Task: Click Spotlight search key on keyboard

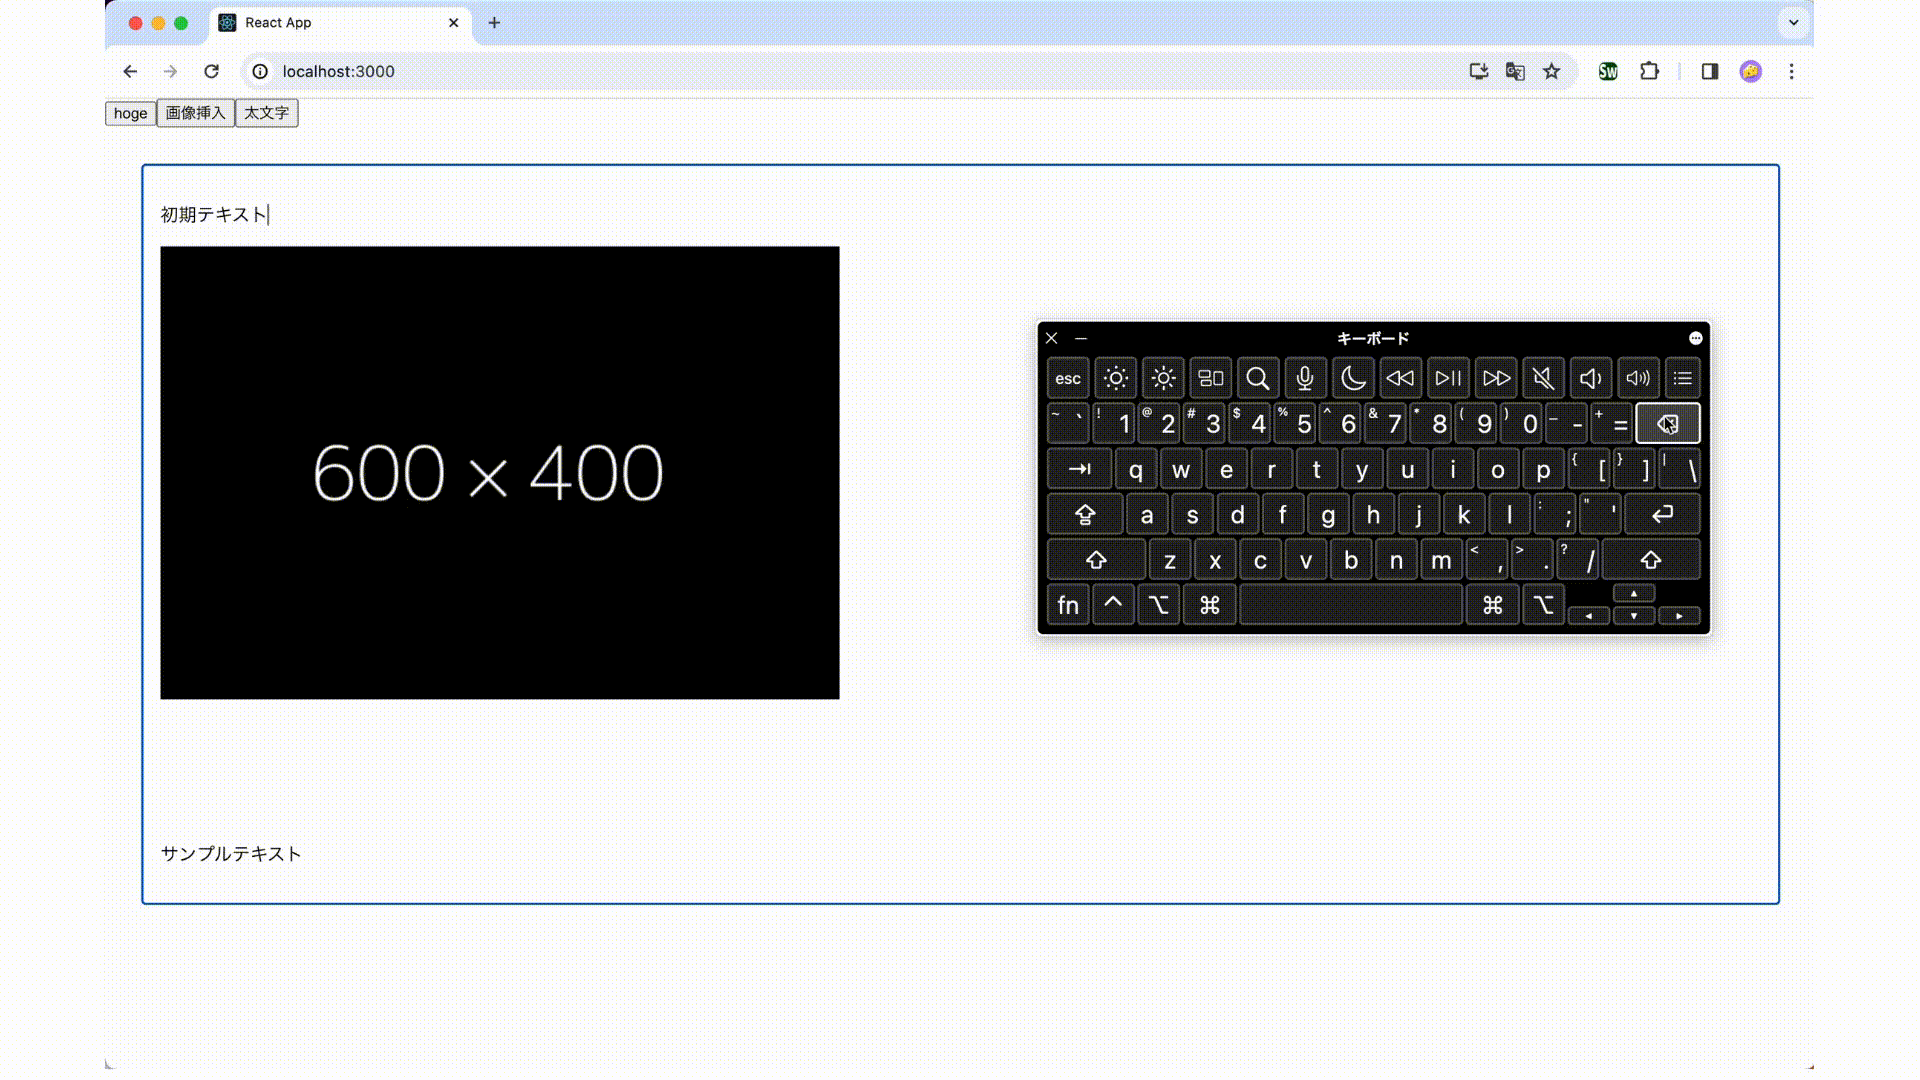Action: 1258,378
